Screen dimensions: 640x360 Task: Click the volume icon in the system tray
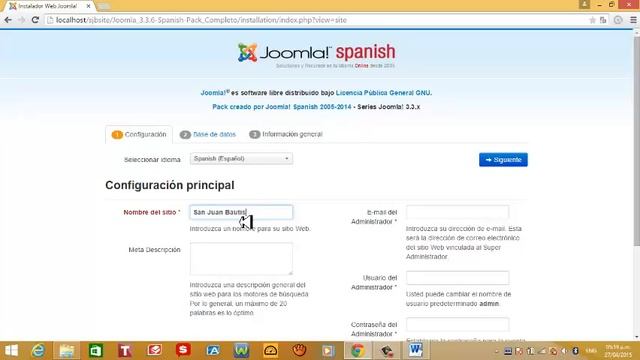pyautogui.click(x=564, y=351)
